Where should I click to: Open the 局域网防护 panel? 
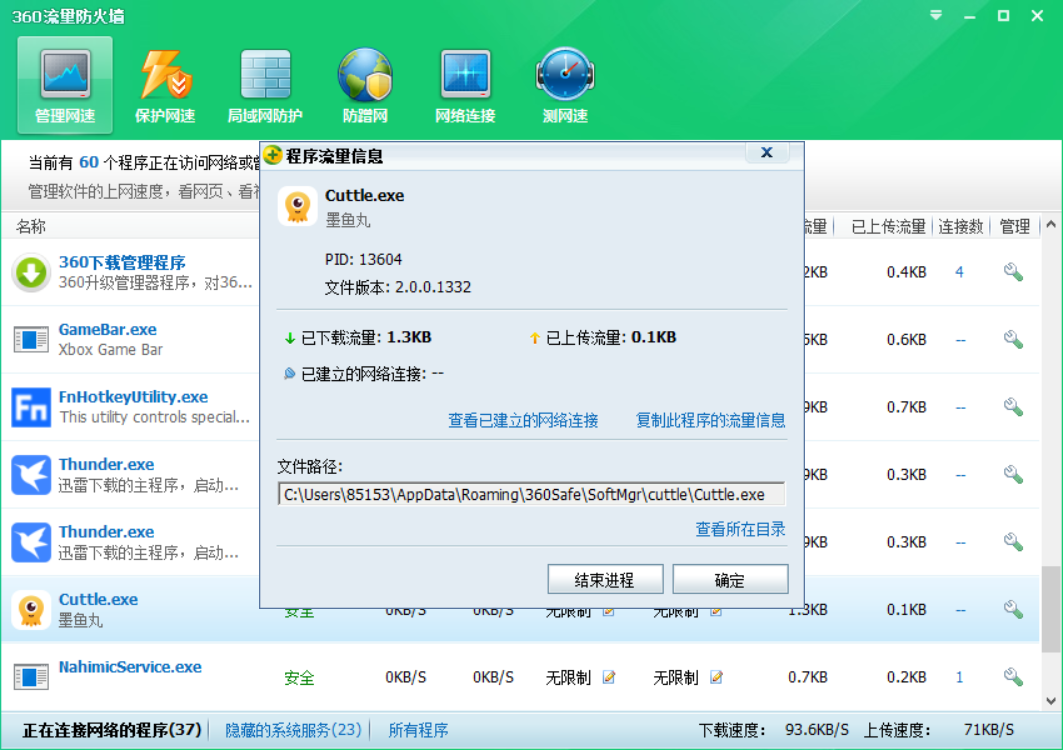264,85
